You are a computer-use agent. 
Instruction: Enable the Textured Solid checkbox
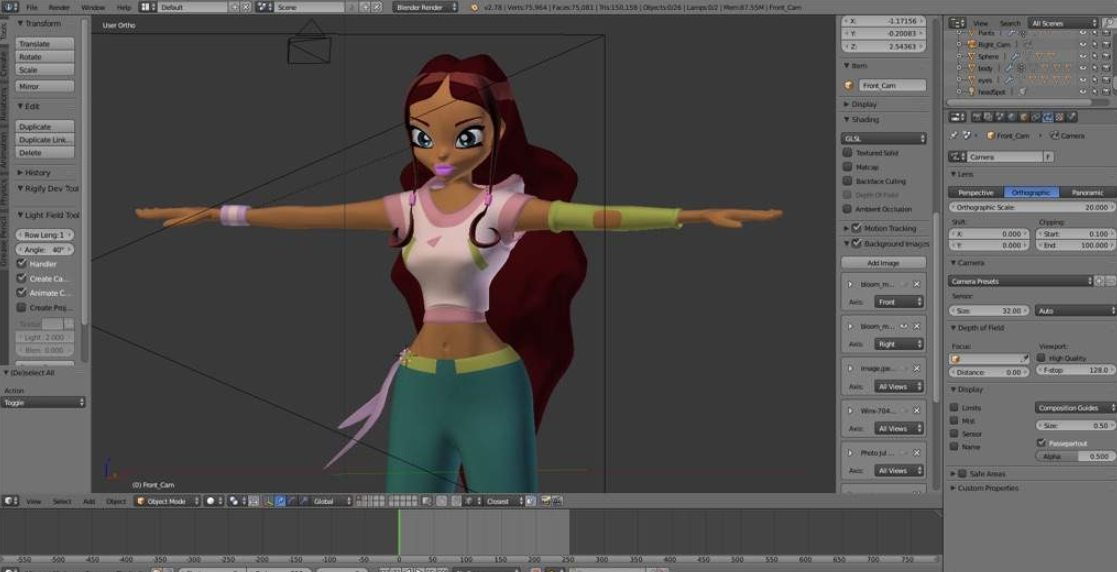click(848, 152)
